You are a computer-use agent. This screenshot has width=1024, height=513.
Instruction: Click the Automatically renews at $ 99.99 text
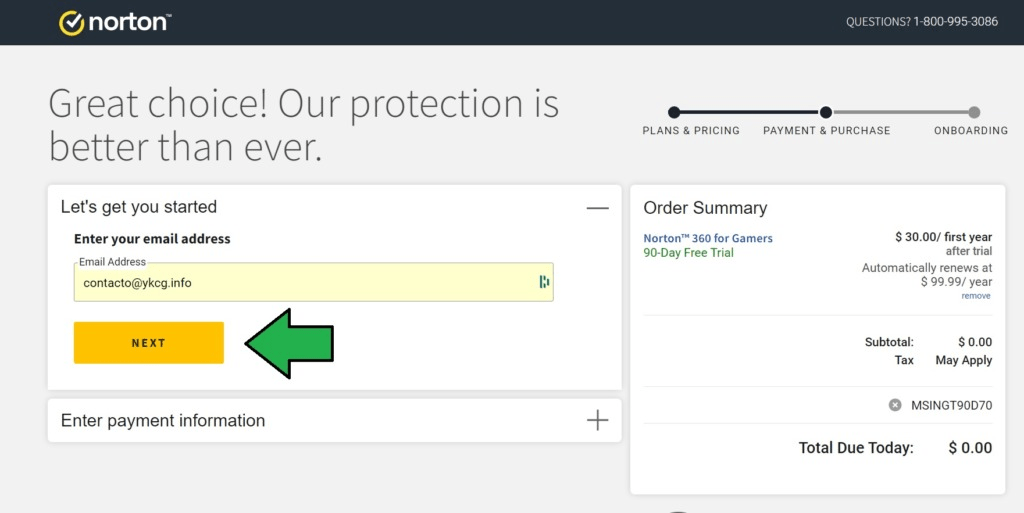pos(927,275)
